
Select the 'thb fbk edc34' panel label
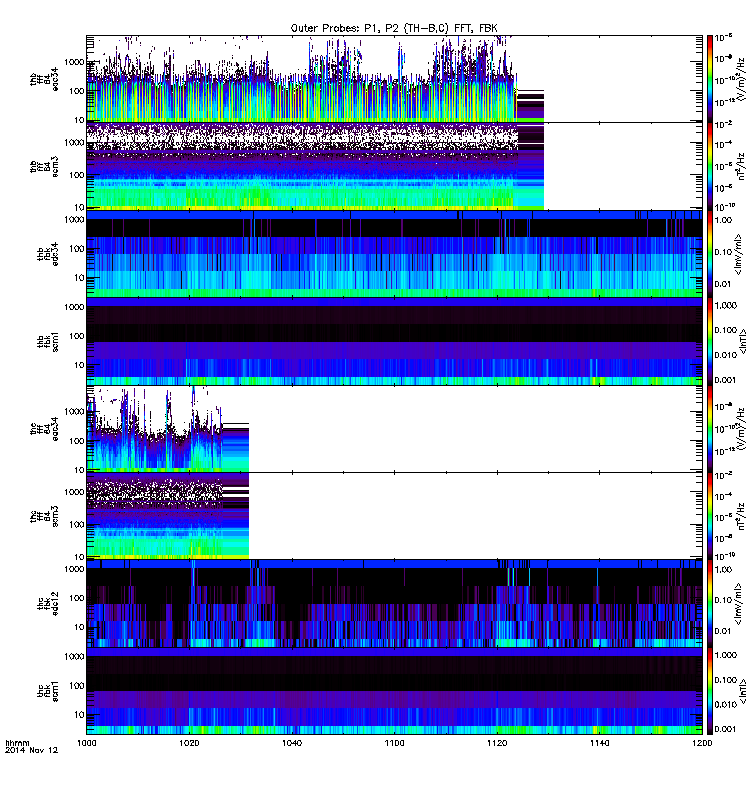tap(48, 254)
